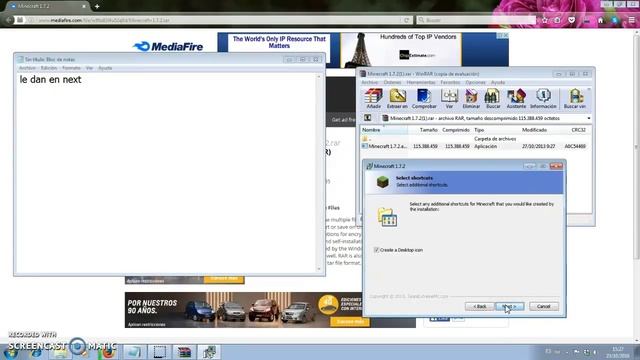640x360 pixels.
Task: Click the up-one-level icon beside WinRAR path
Action: click(x=367, y=118)
